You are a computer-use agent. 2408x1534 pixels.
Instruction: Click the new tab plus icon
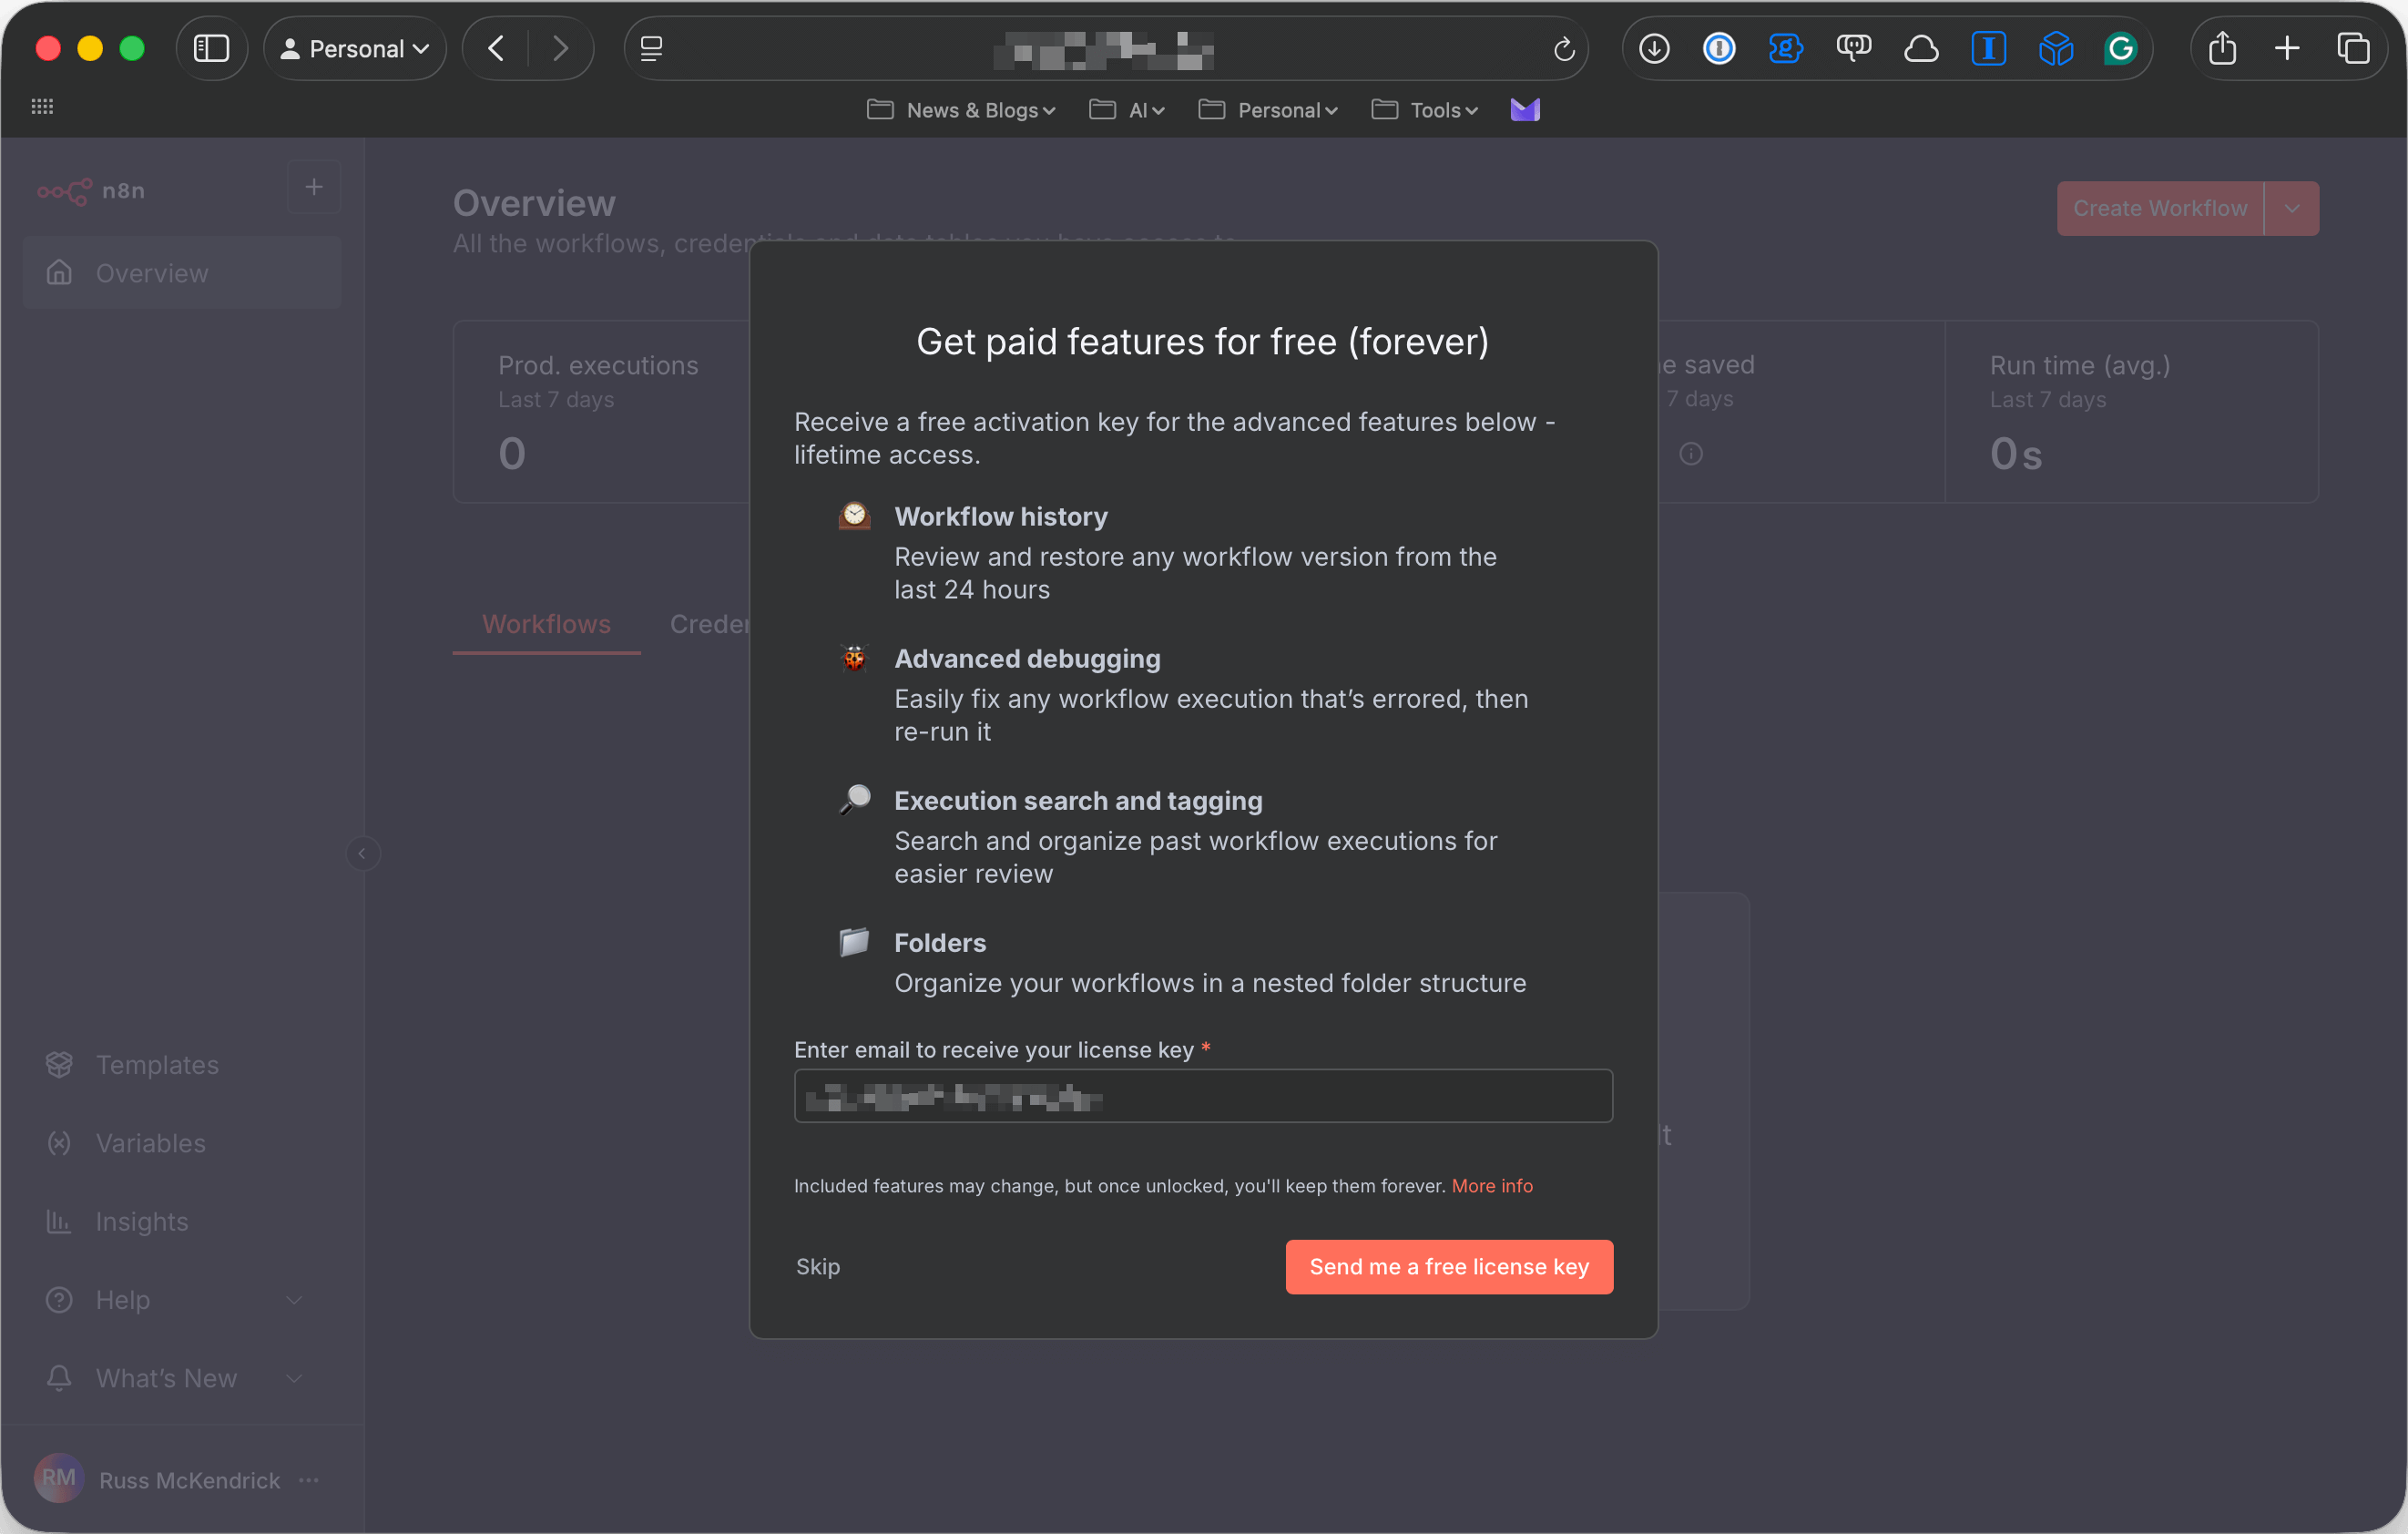pyautogui.click(x=2287, y=48)
